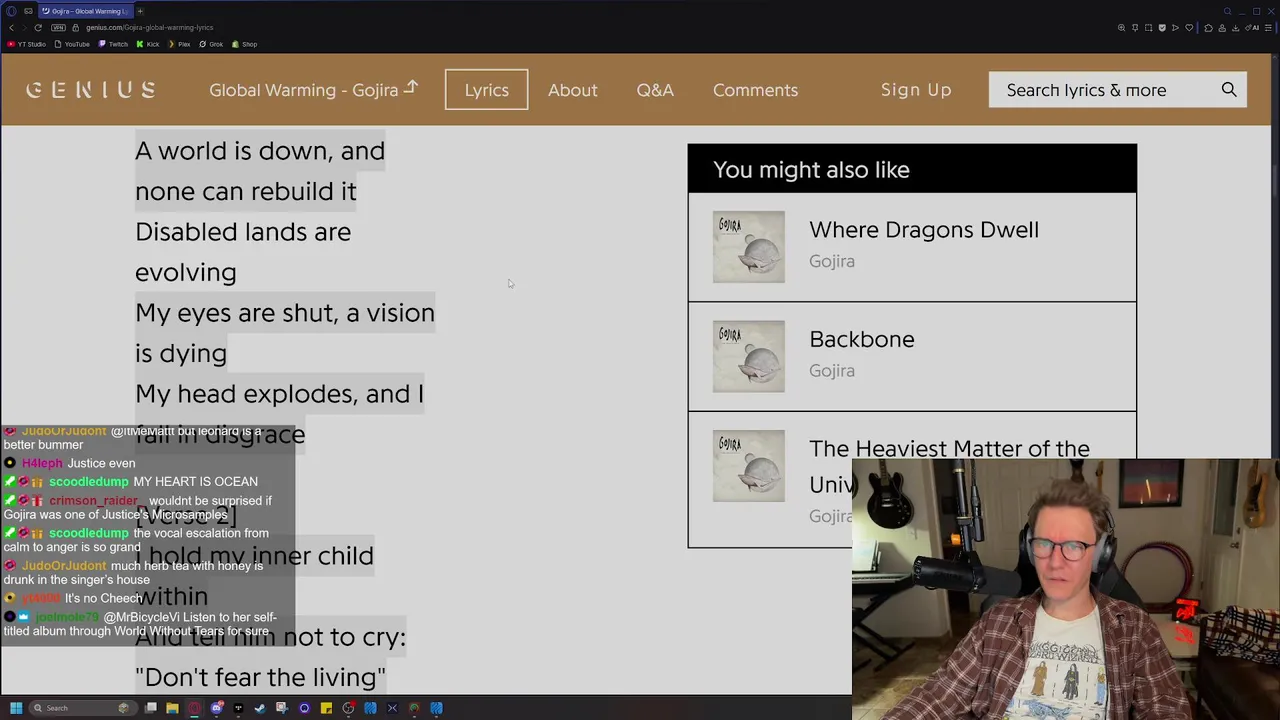Open the Windows Start menu
This screenshot has height=720, width=1280.
(16, 708)
